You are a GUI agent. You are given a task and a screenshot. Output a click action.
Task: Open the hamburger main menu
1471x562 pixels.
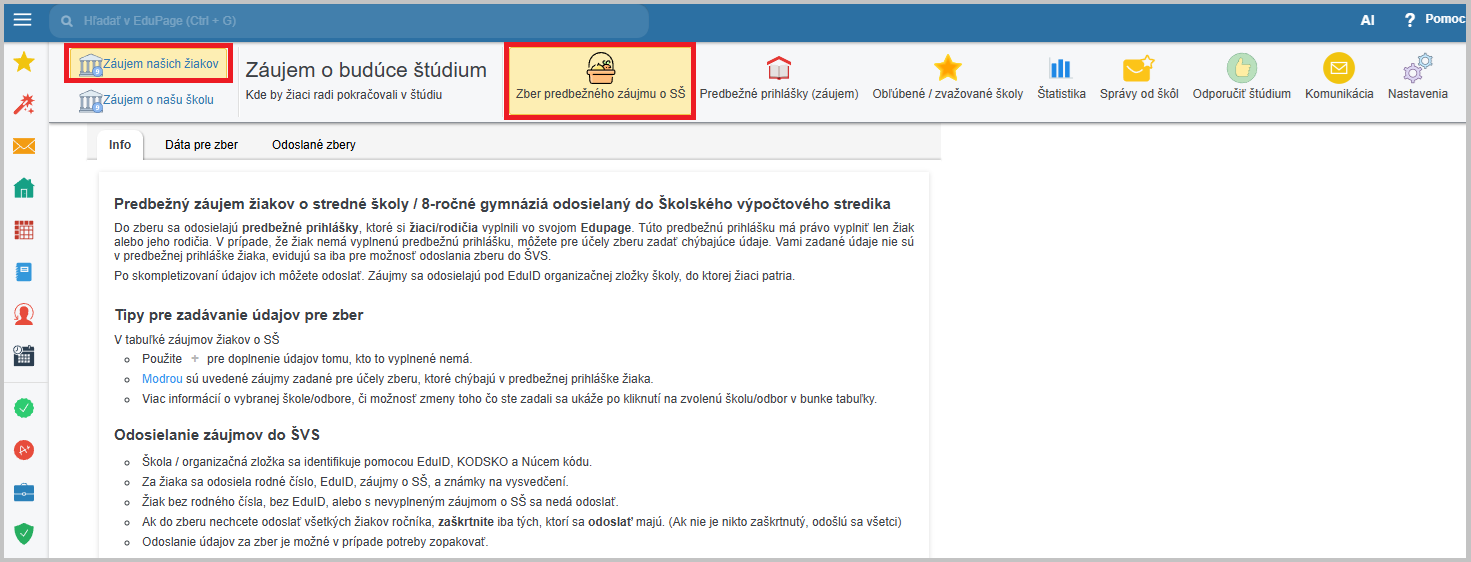22,20
